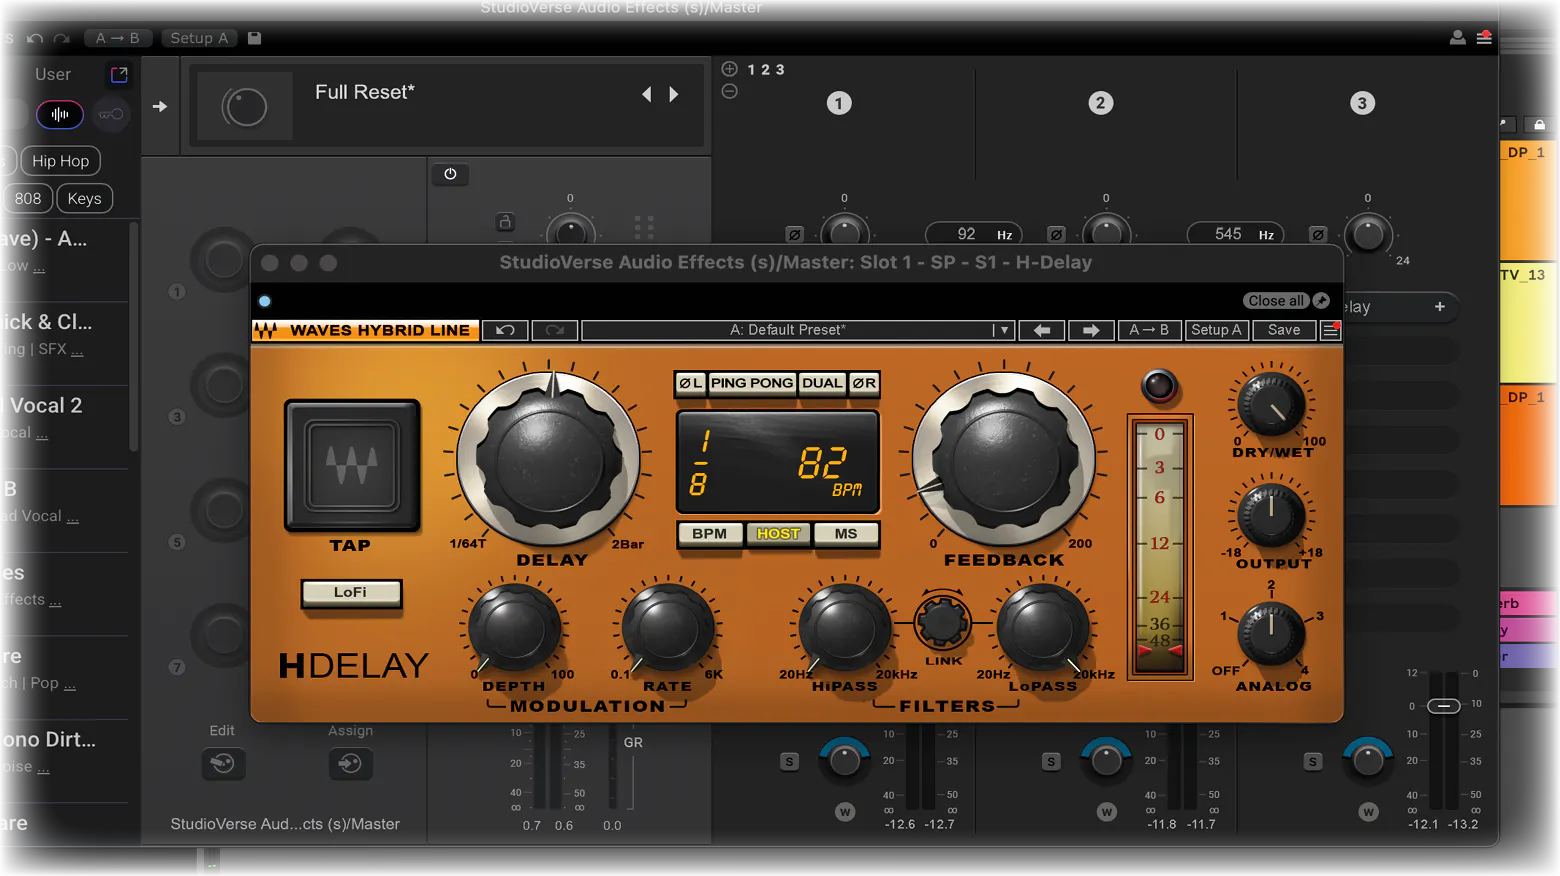This screenshot has height=876, width=1560.
Task: Click the large DELAY knob
Action: pos(549,461)
